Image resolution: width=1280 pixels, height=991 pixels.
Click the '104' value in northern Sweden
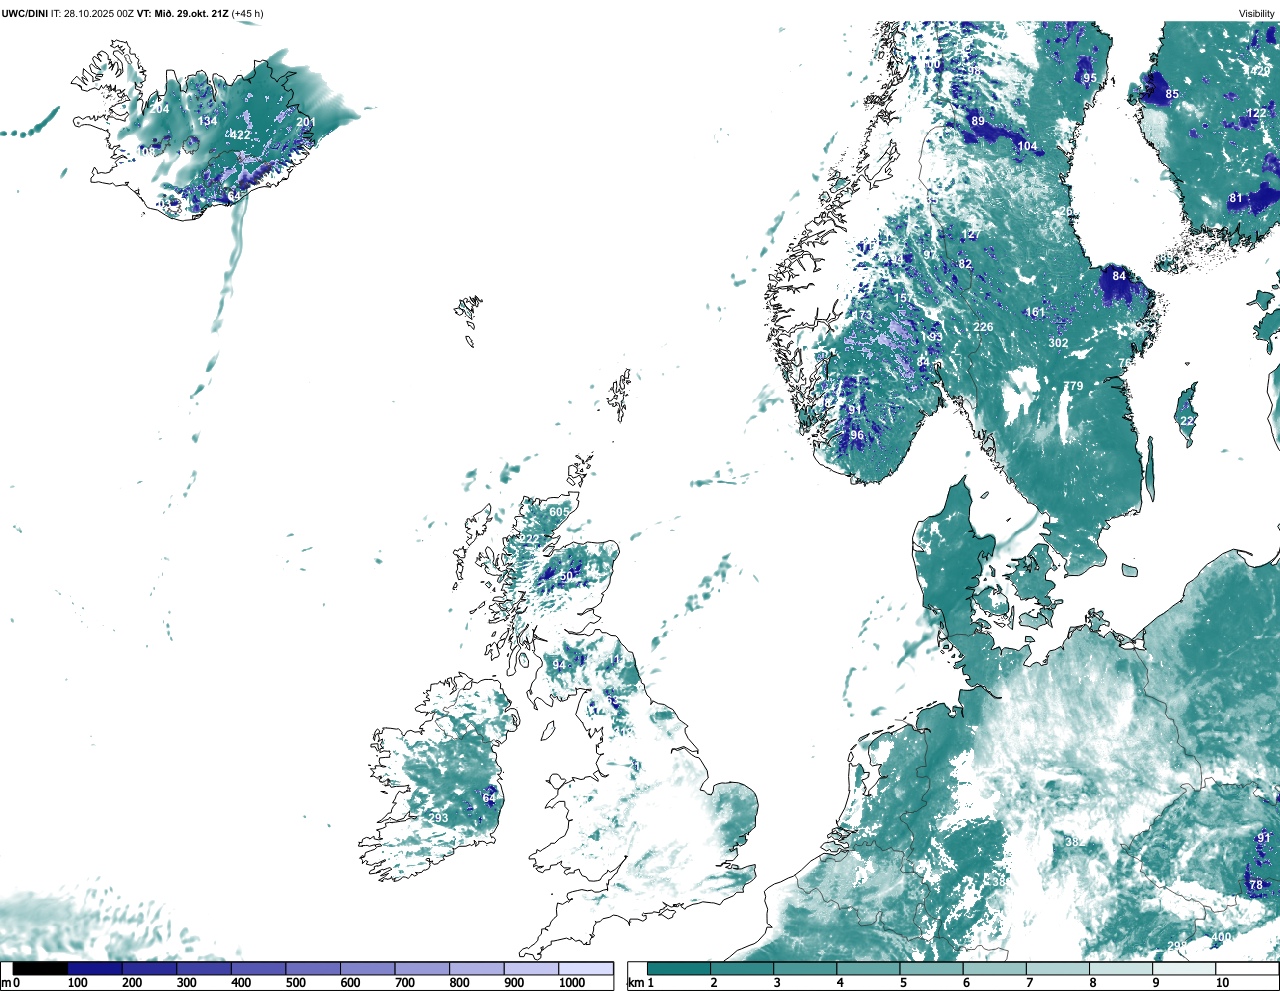(1027, 147)
